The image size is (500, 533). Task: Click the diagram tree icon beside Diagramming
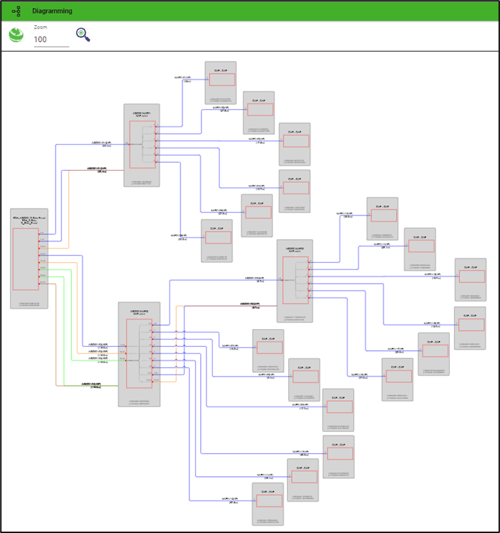point(16,11)
